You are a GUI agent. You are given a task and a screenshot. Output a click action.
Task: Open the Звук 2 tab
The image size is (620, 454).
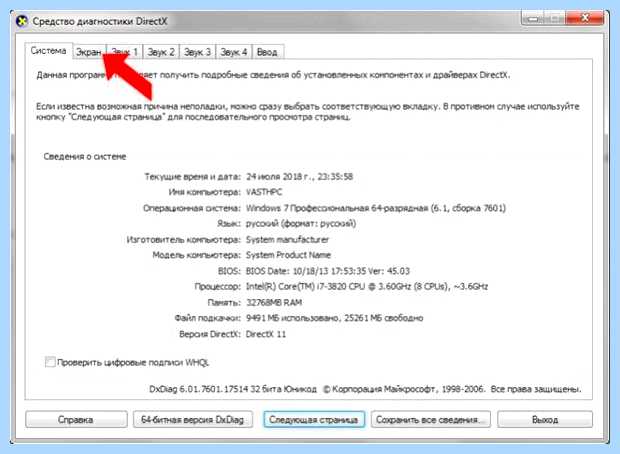coord(161,52)
